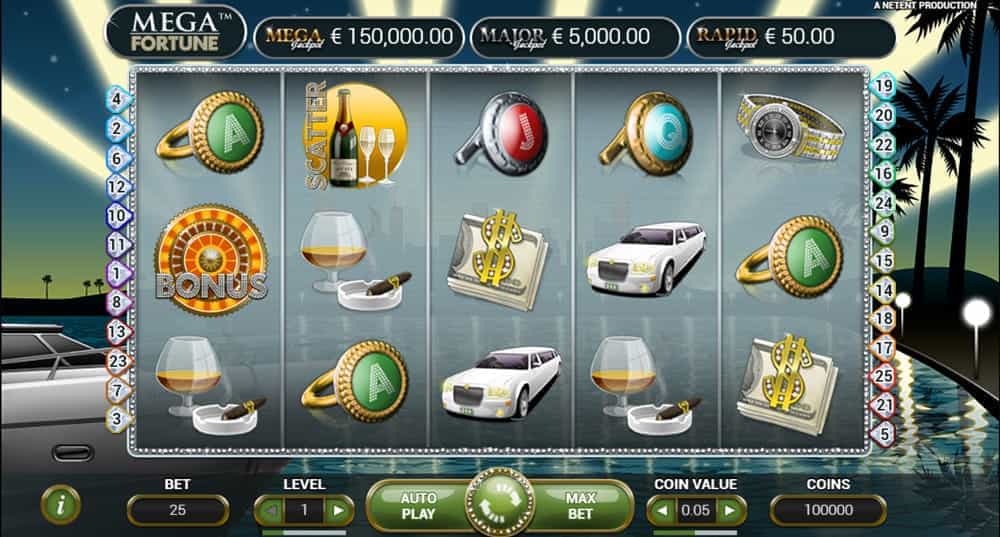
Task: Increase the coin value
Action: (x=731, y=510)
